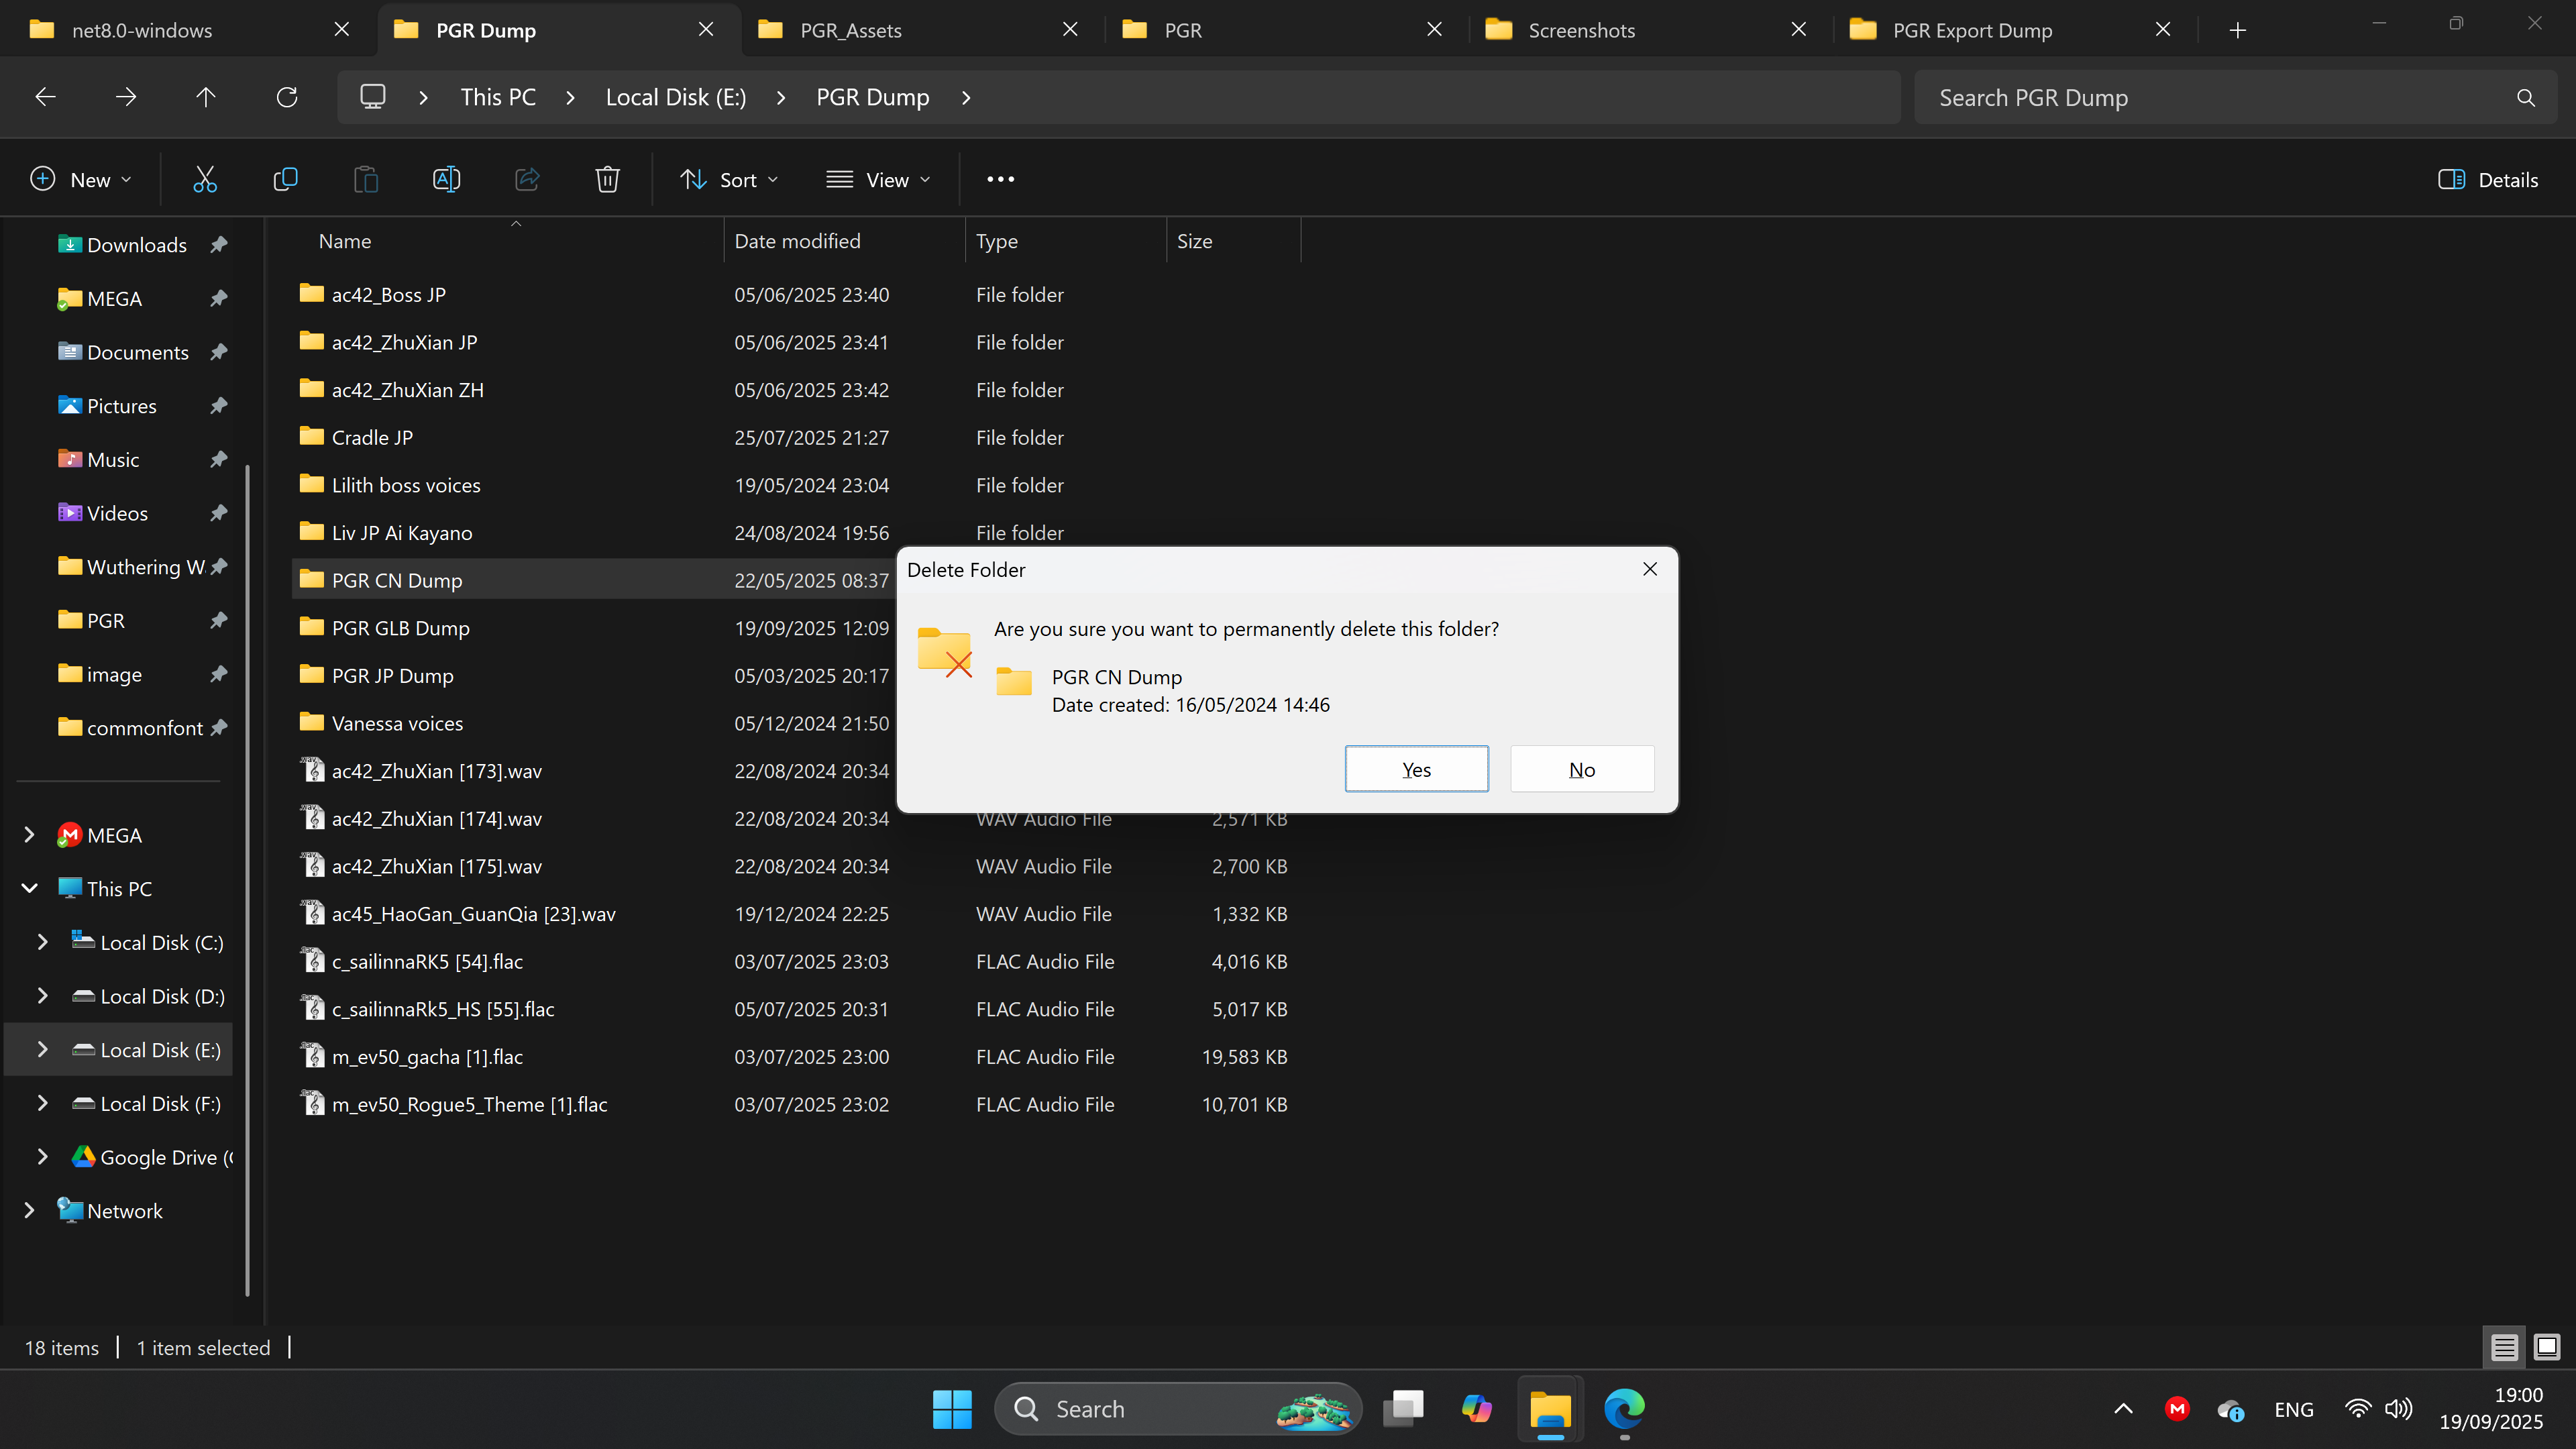Collapse the This PC tree node
The image size is (2576, 1449).
pos(29,888)
